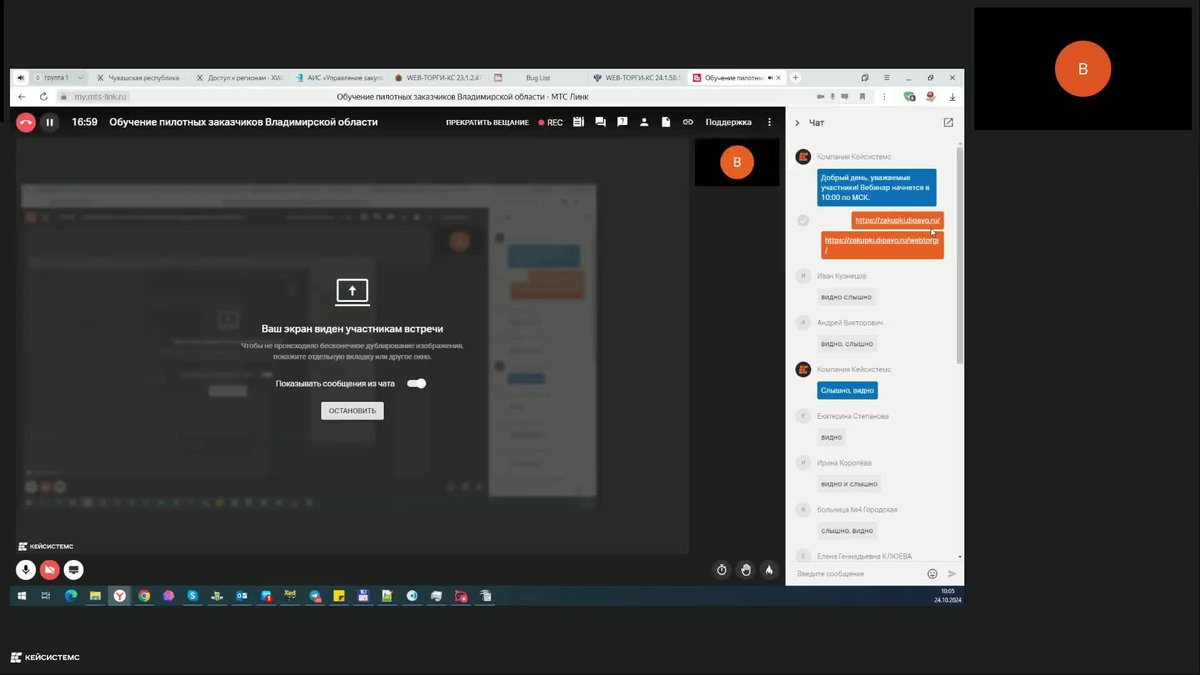Copy the meeting invite link icon
Image resolution: width=1200 pixels, height=675 pixels.
[688, 122]
